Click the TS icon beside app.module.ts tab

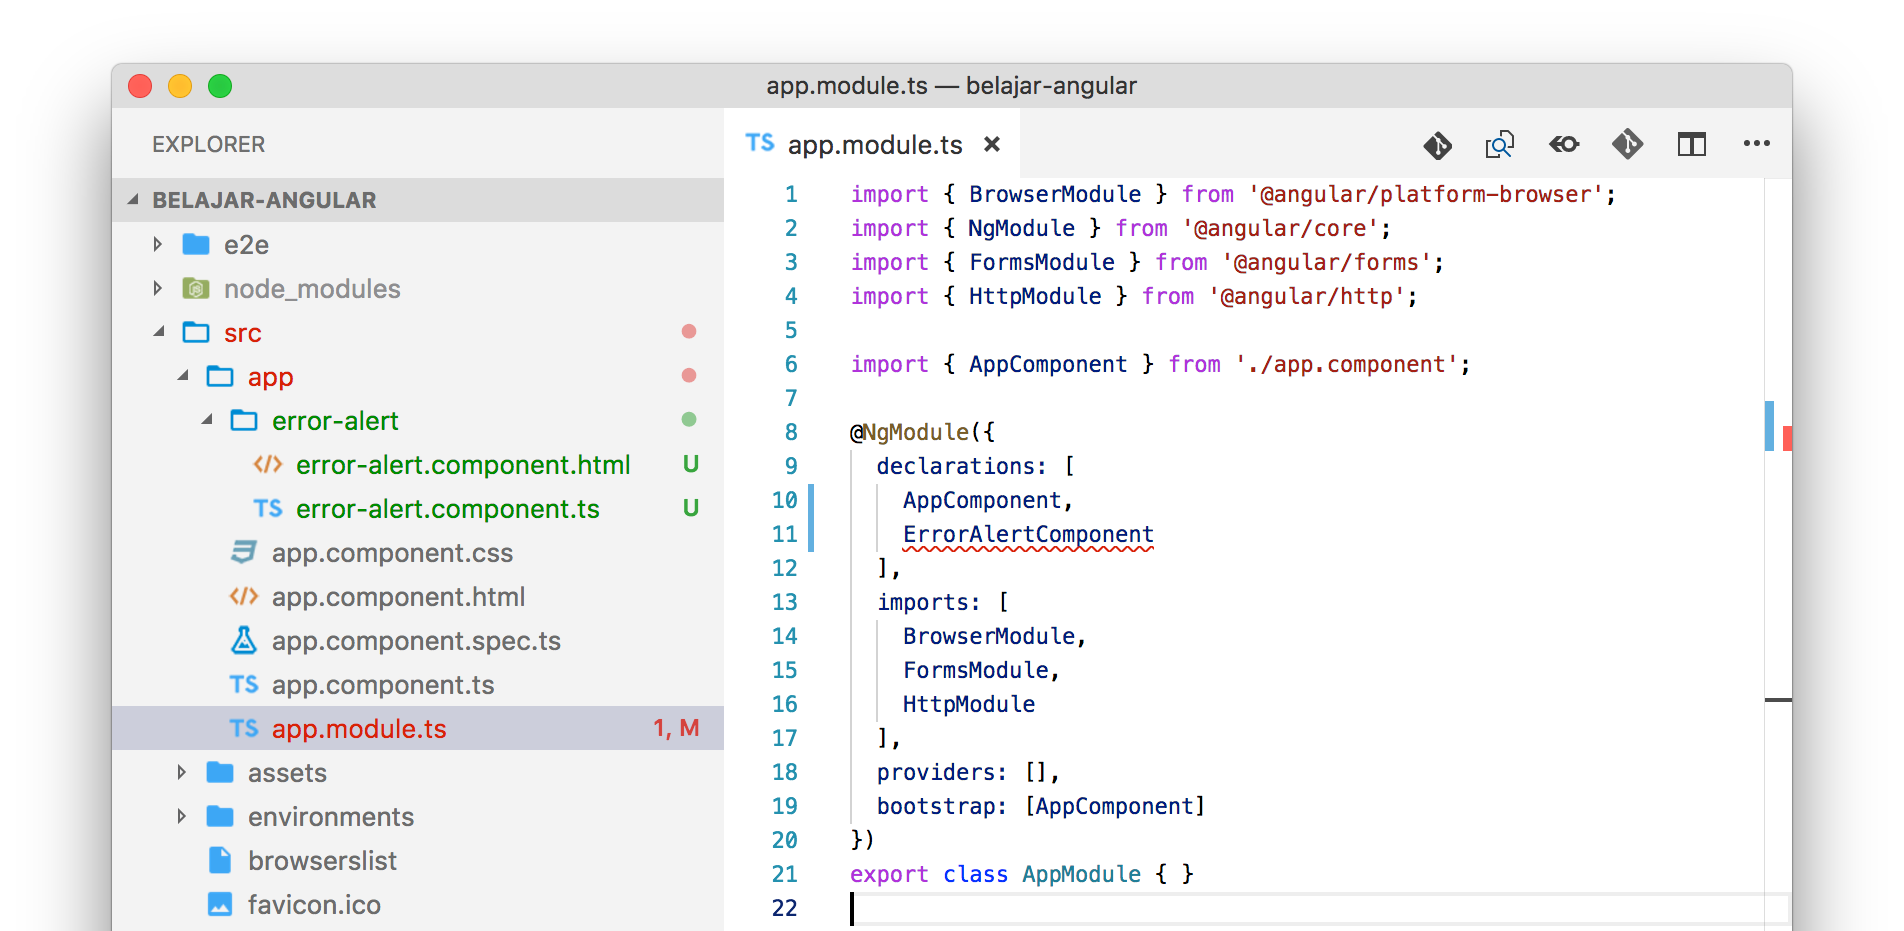point(760,144)
